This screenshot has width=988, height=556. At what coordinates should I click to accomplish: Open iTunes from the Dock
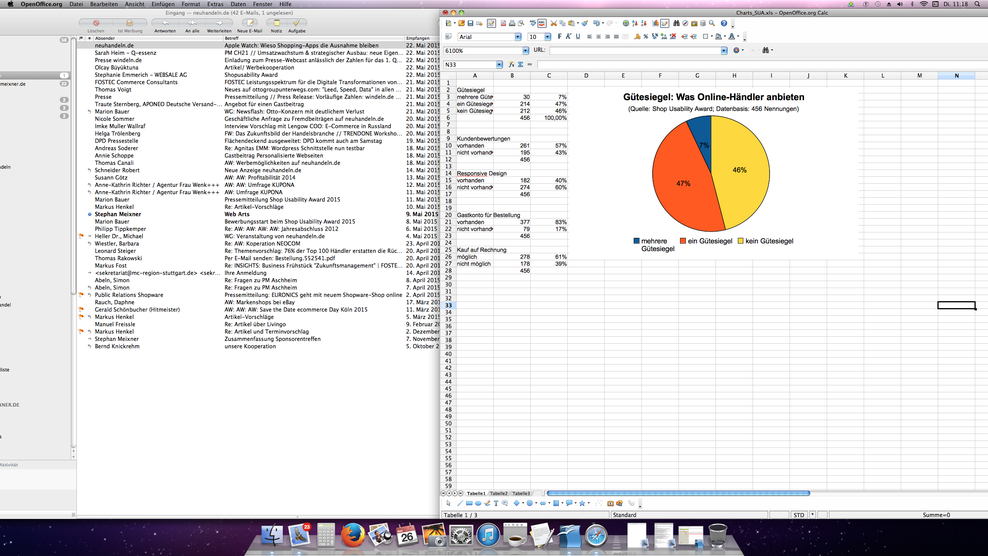click(488, 536)
